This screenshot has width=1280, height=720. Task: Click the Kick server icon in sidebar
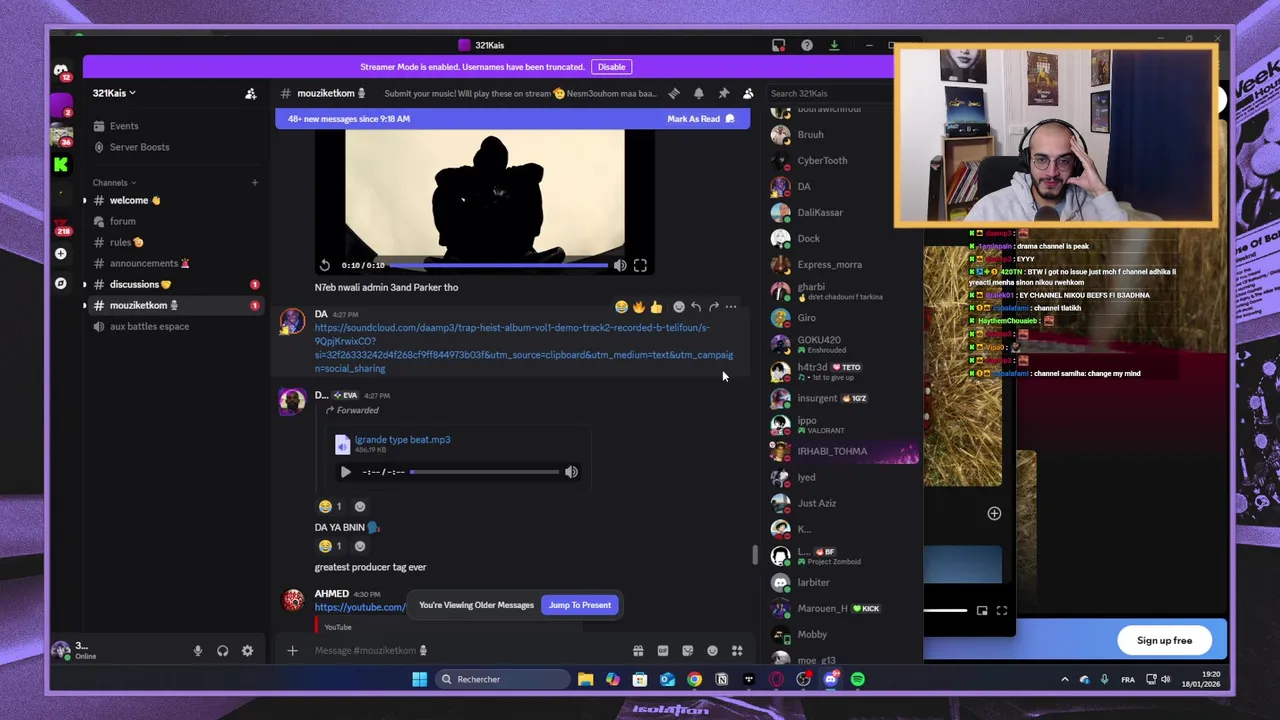61,164
